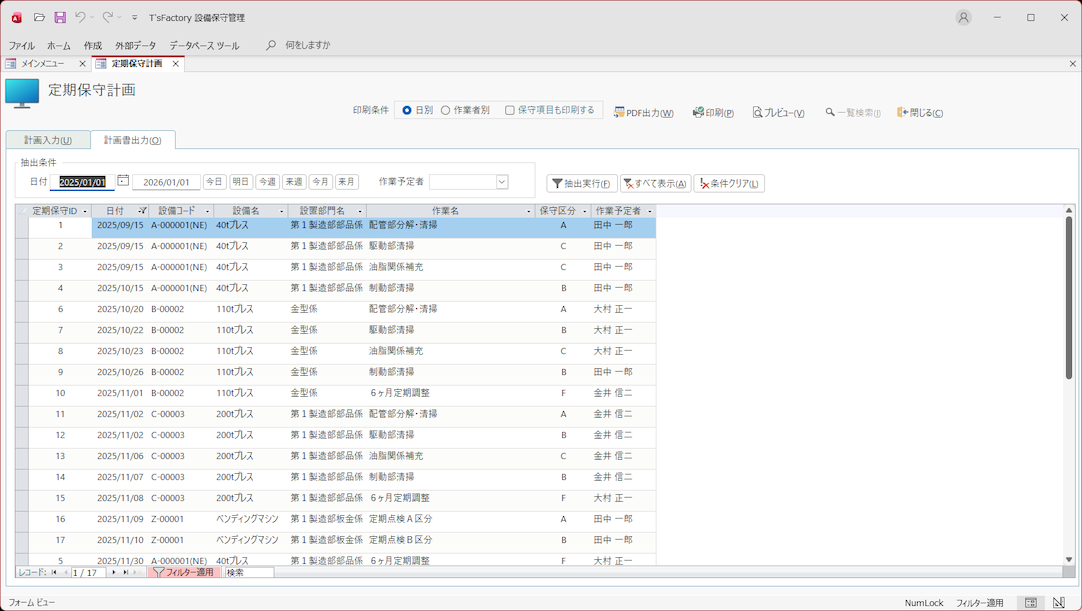
Task: Click the 来週 date shortcut button
Action: point(294,182)
